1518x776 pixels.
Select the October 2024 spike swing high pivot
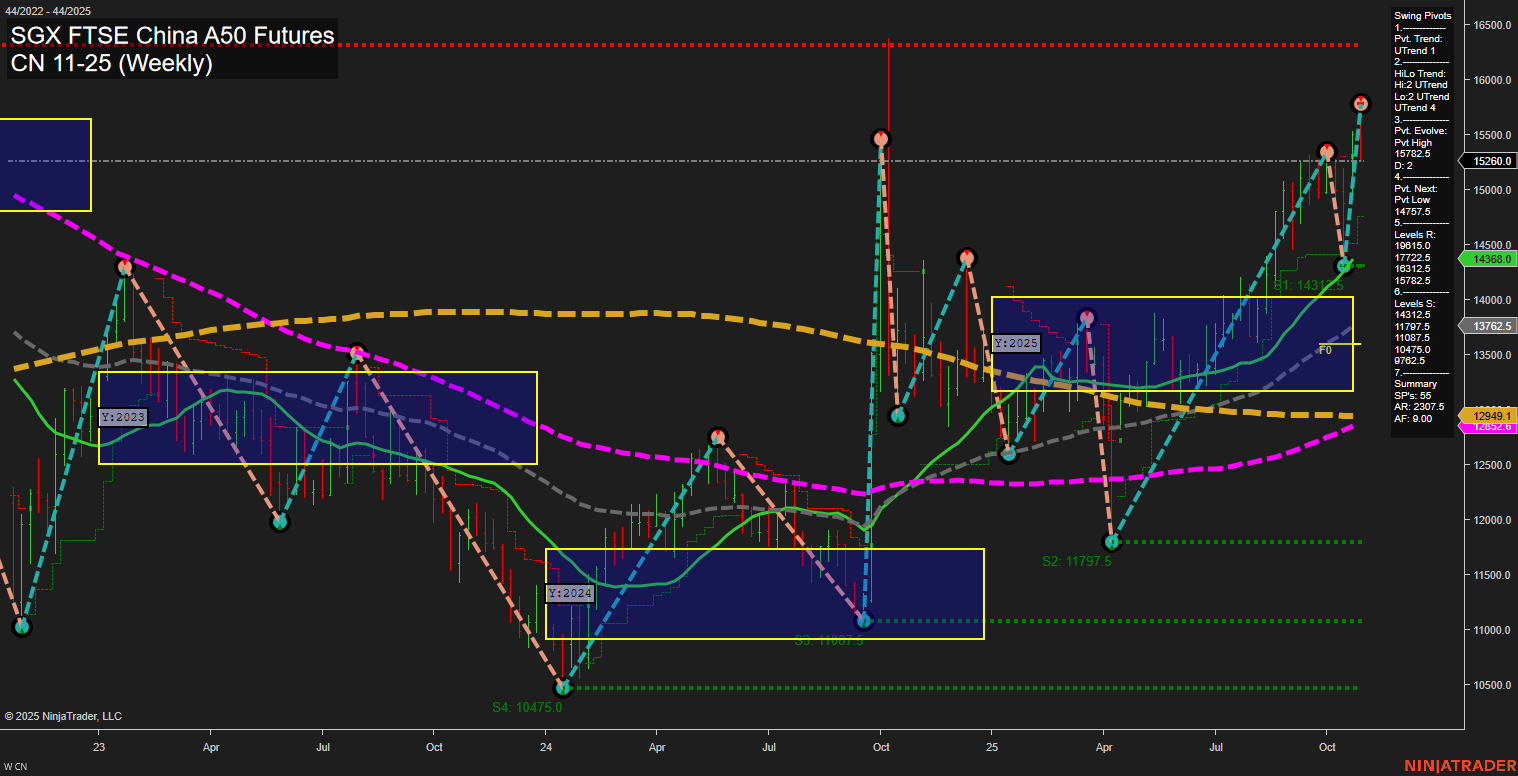(x=880, y=138)
